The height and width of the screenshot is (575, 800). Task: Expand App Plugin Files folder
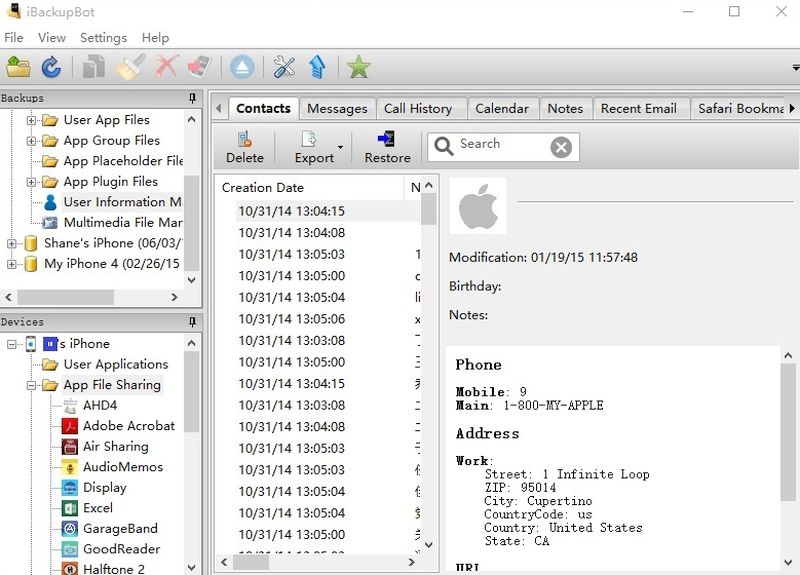pos(31,182)
